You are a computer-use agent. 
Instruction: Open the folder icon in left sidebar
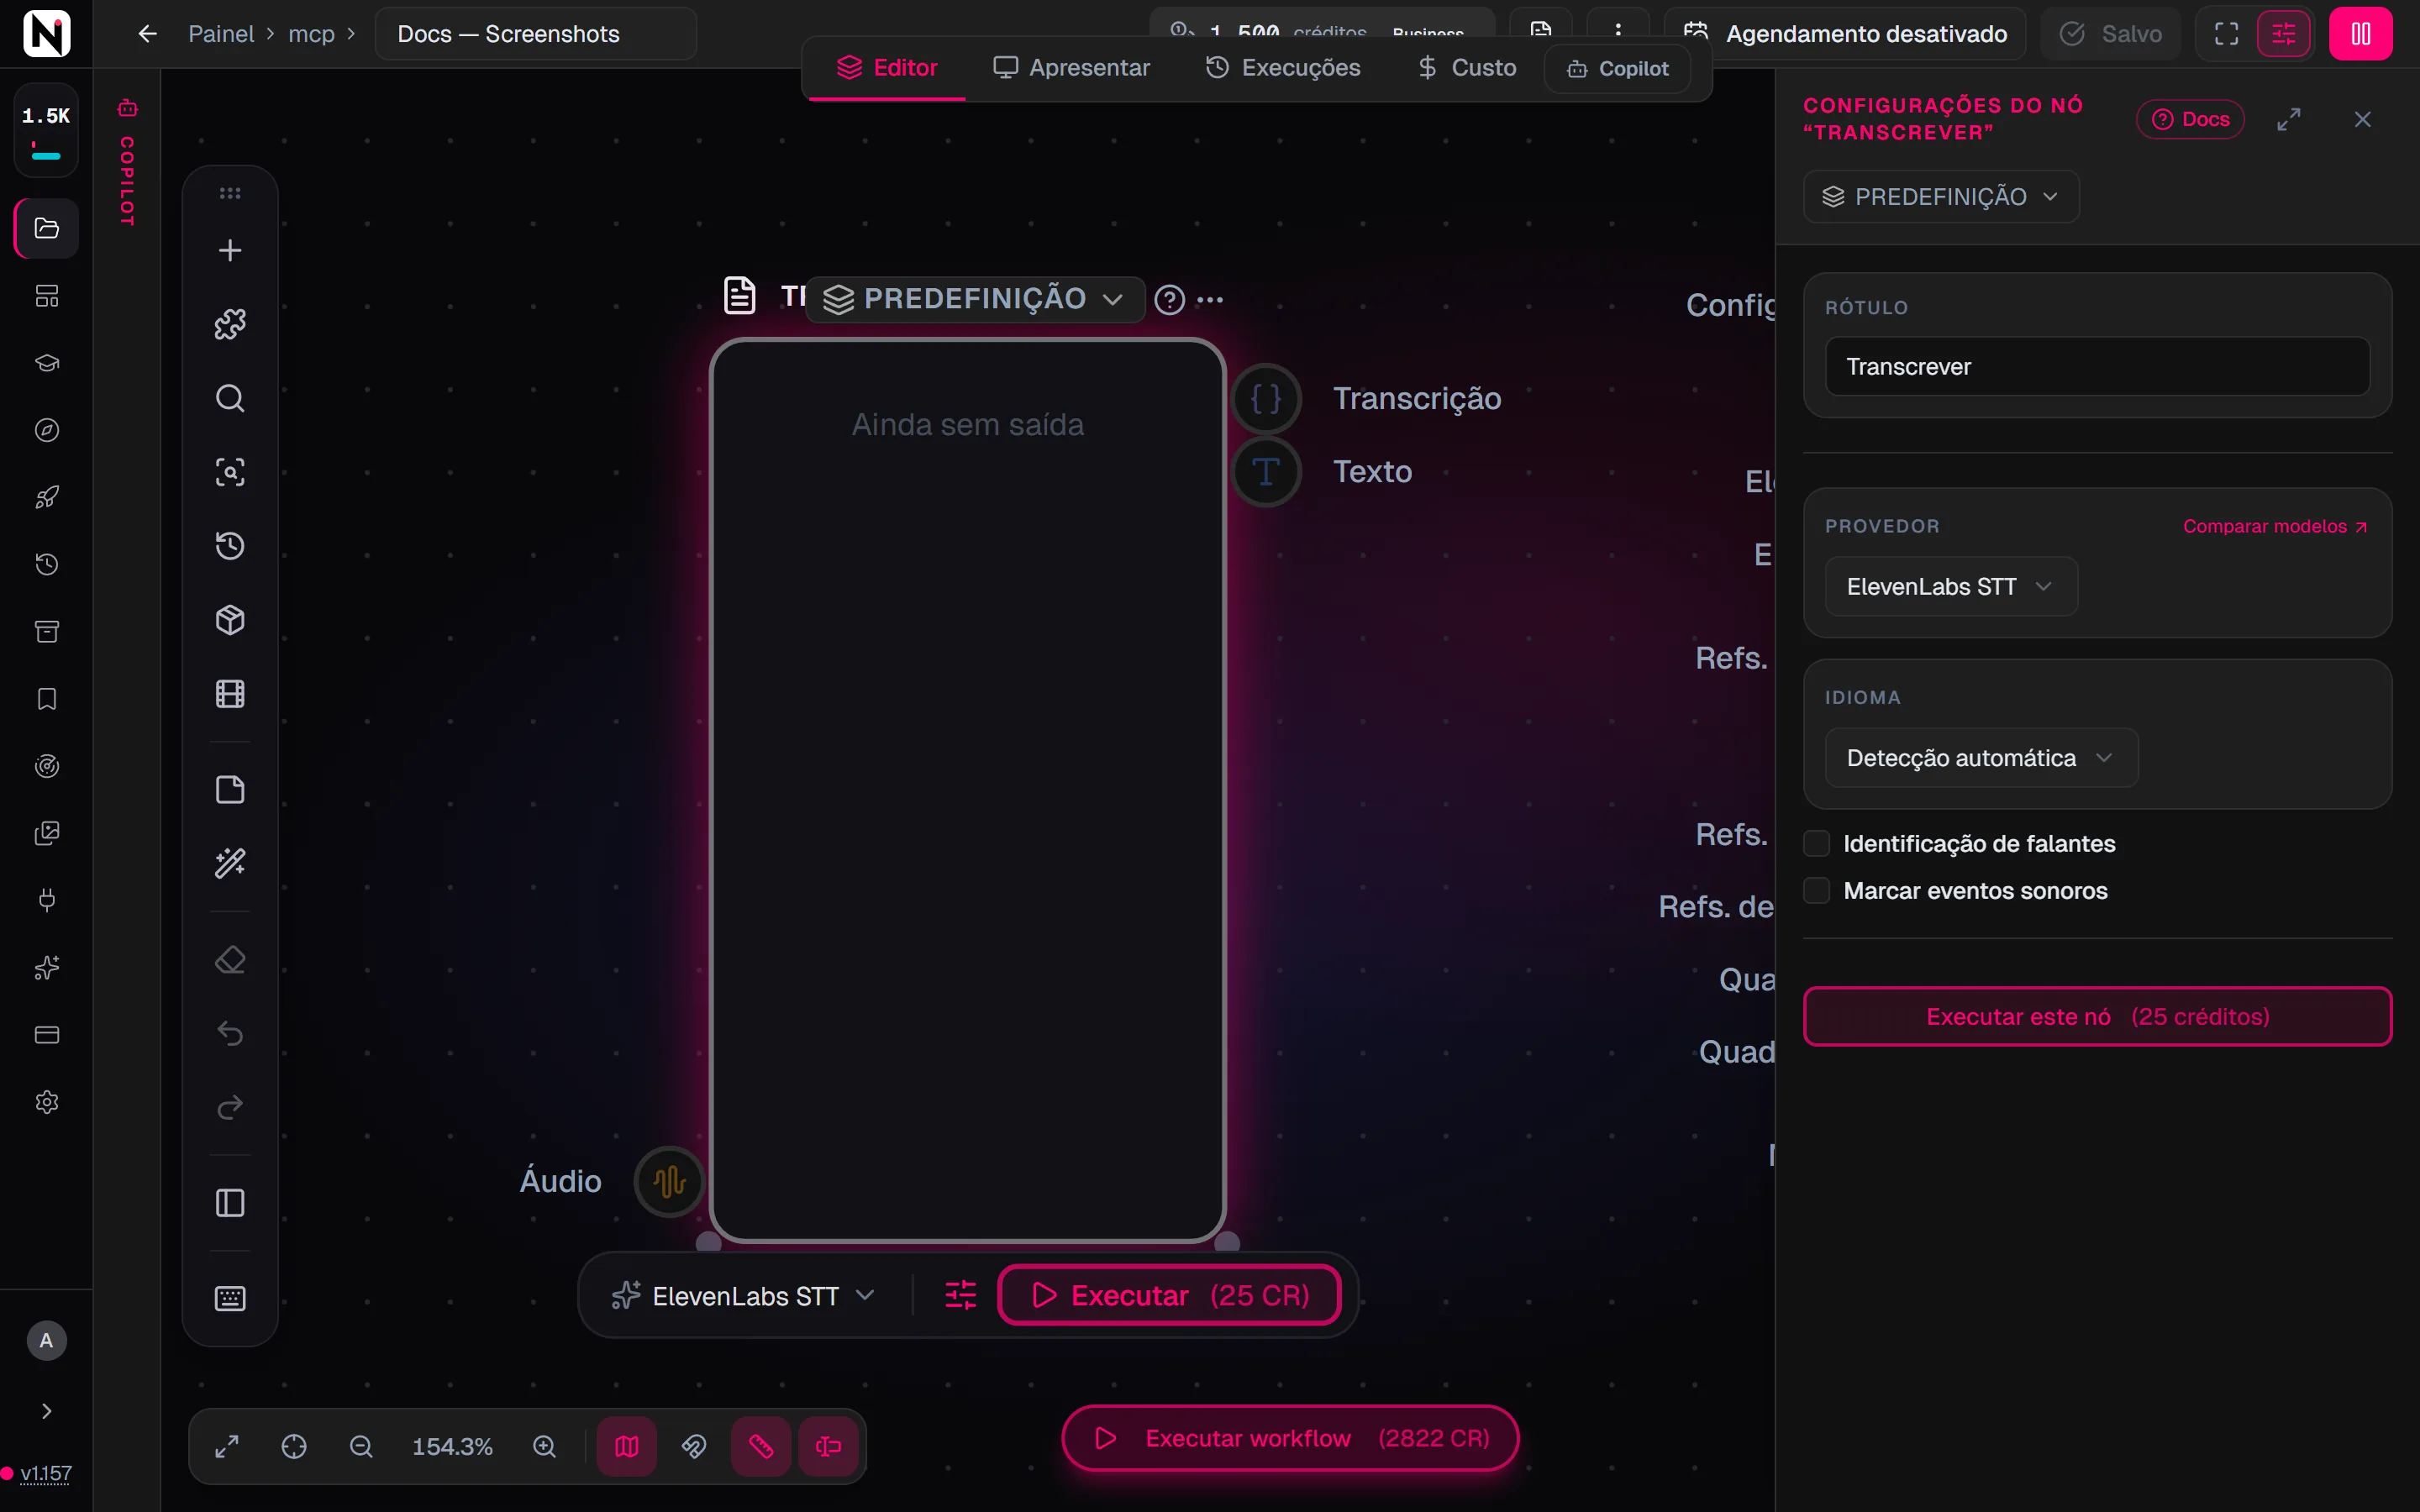coord(47,228)
